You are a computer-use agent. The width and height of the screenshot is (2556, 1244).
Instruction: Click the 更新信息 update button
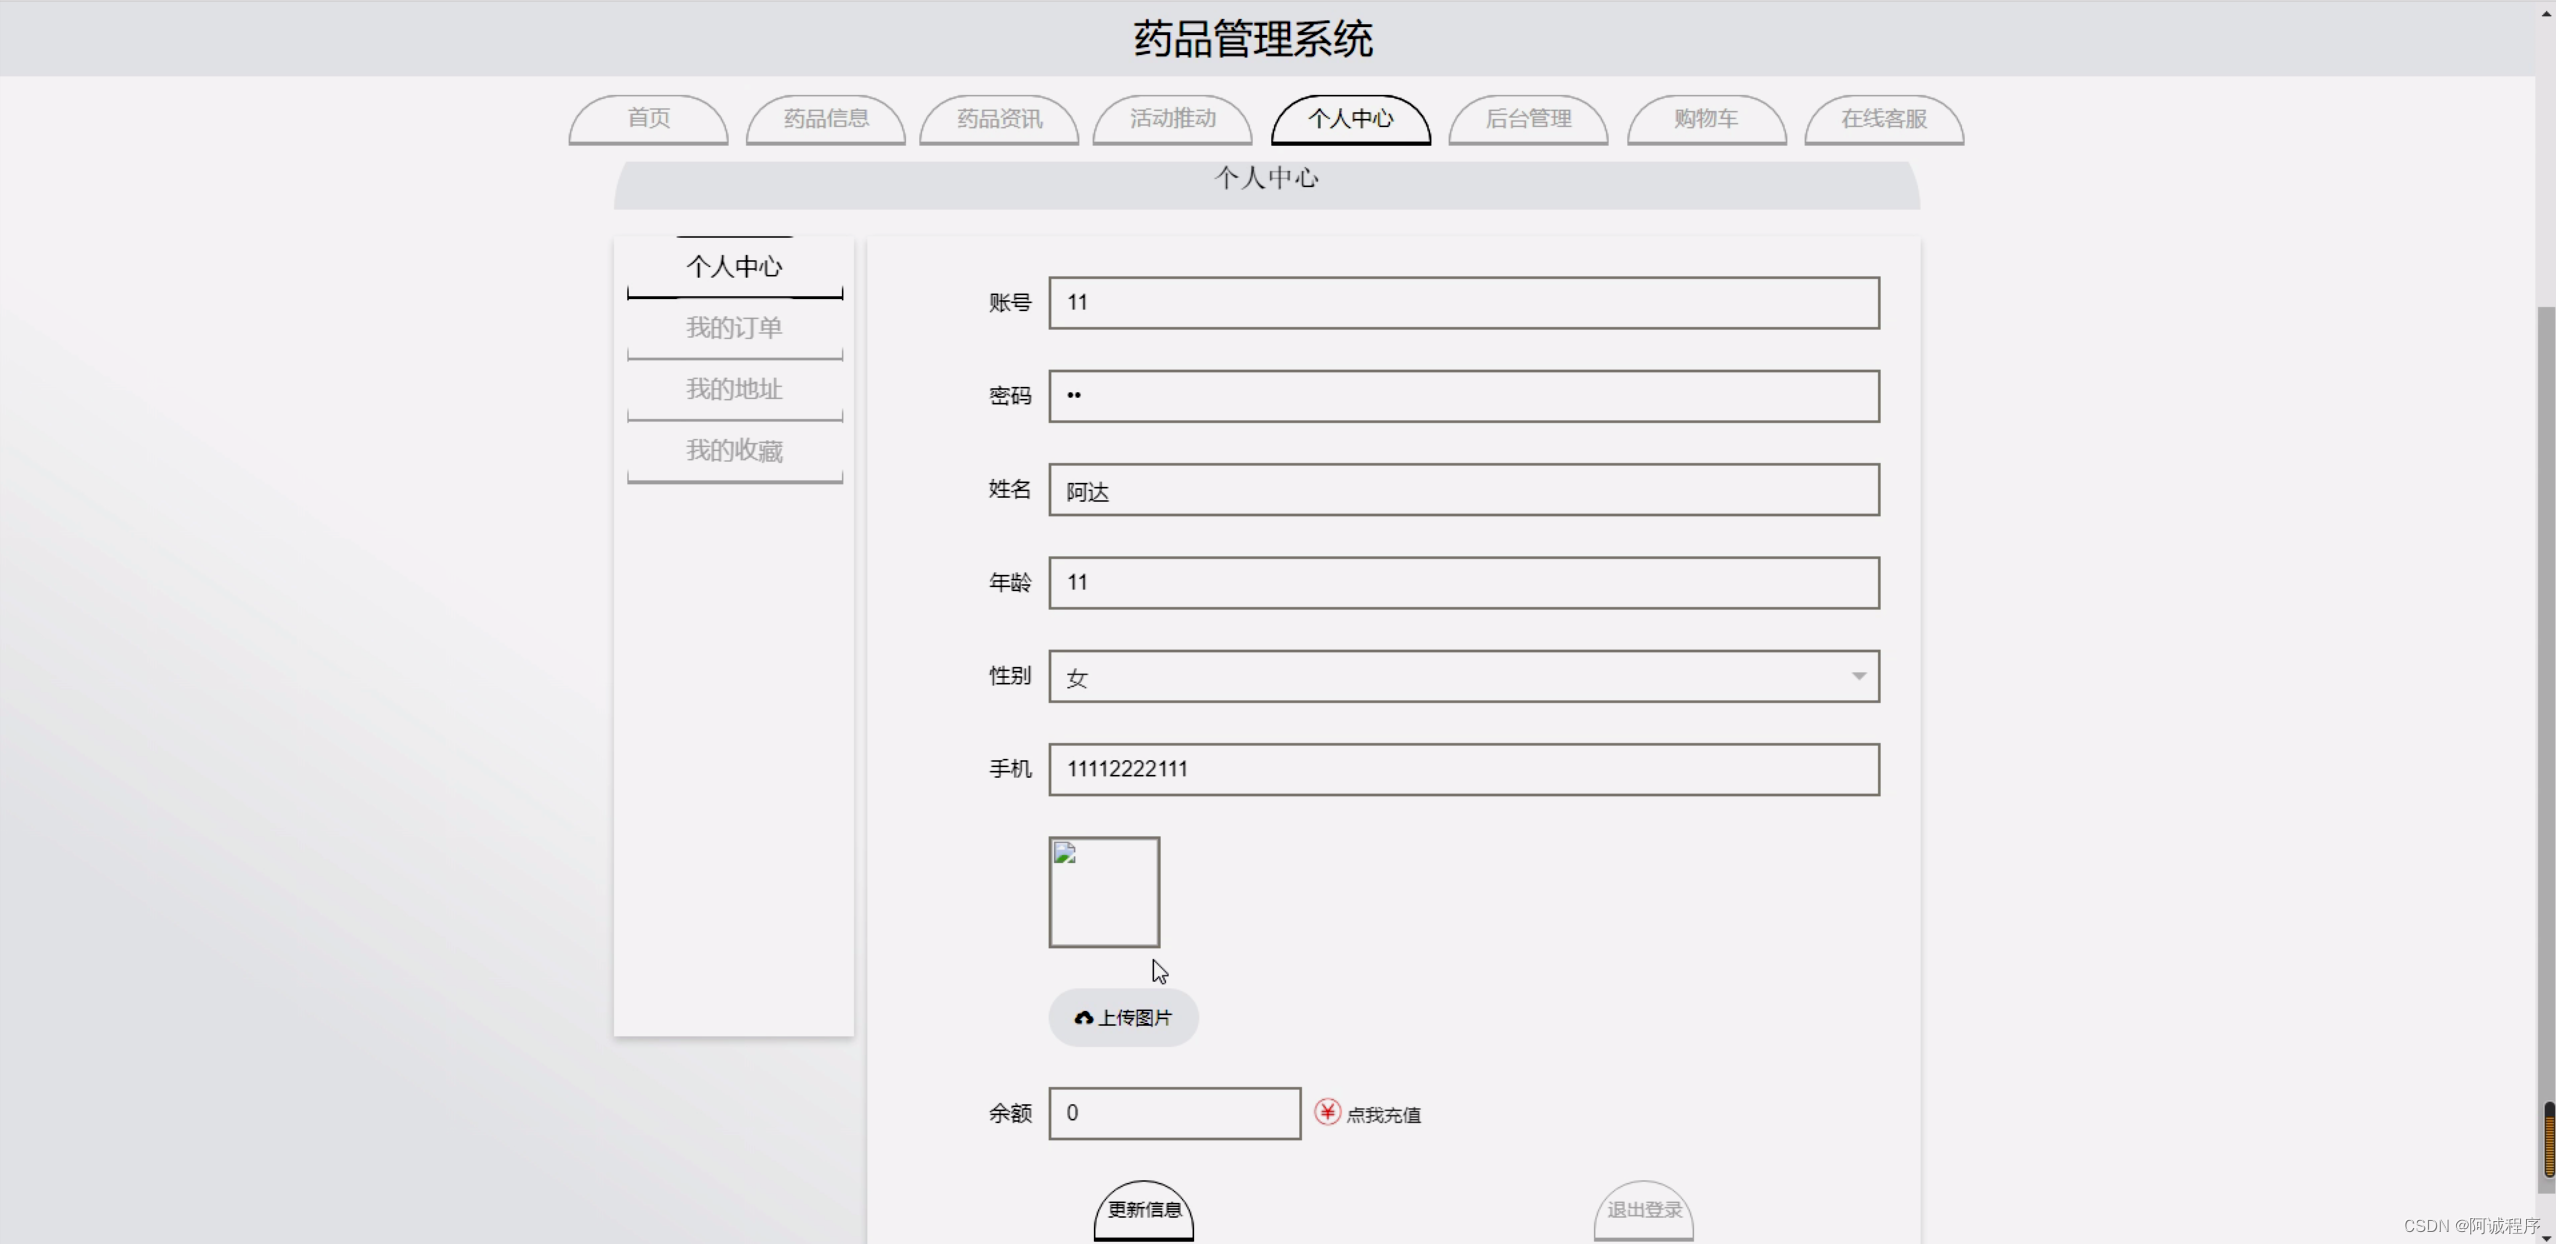pos(1143,1210)
